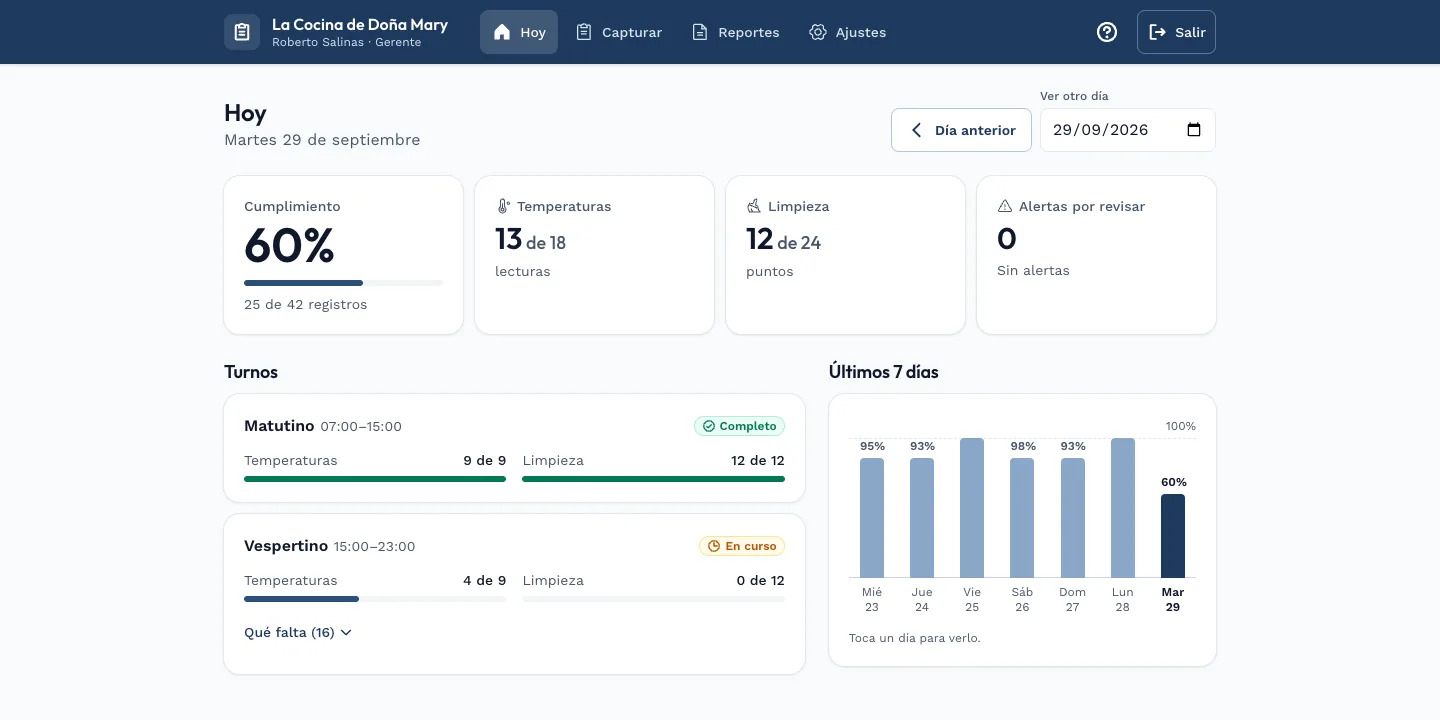Click the broom icon on Limpieza card

(754, 206)
